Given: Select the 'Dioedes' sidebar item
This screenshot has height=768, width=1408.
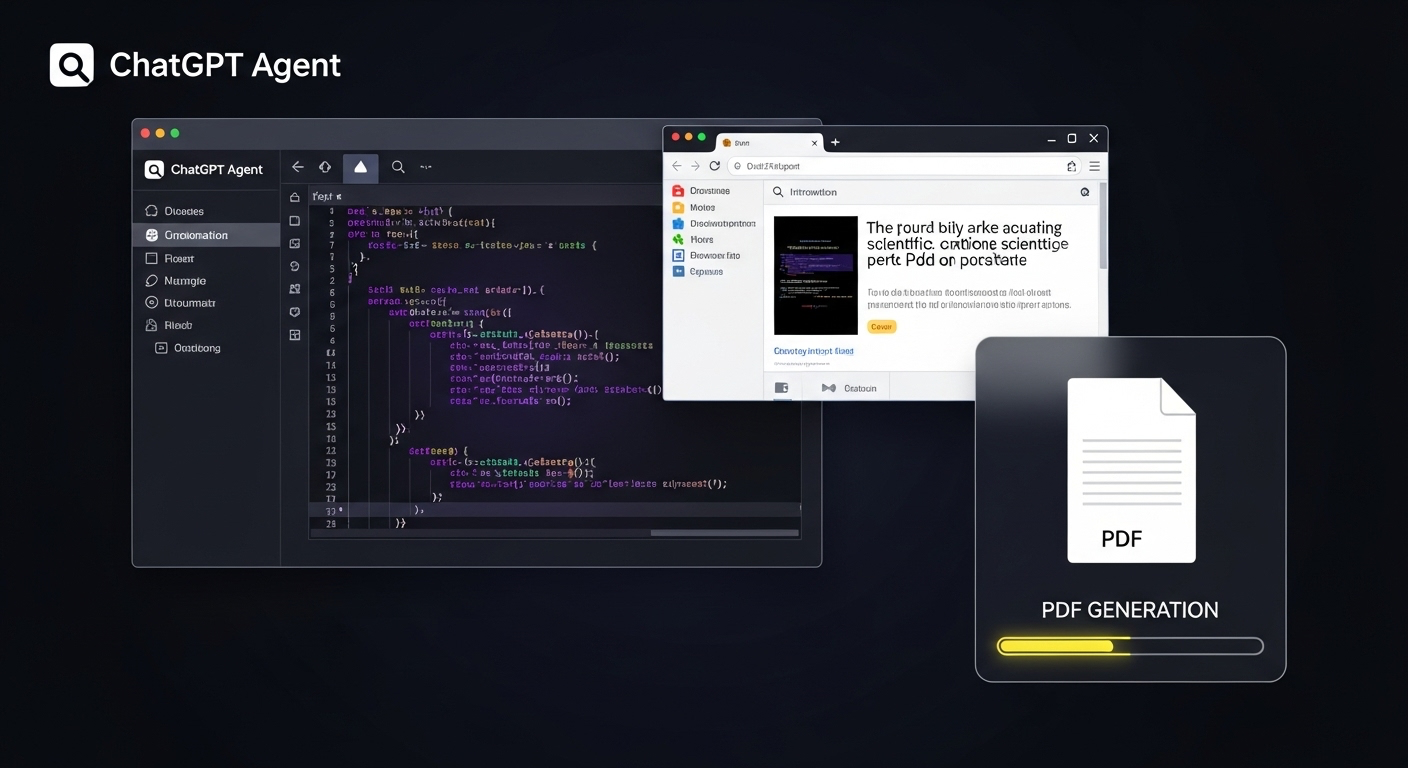Looking at the screenshot, I should (x=206, y=211).
